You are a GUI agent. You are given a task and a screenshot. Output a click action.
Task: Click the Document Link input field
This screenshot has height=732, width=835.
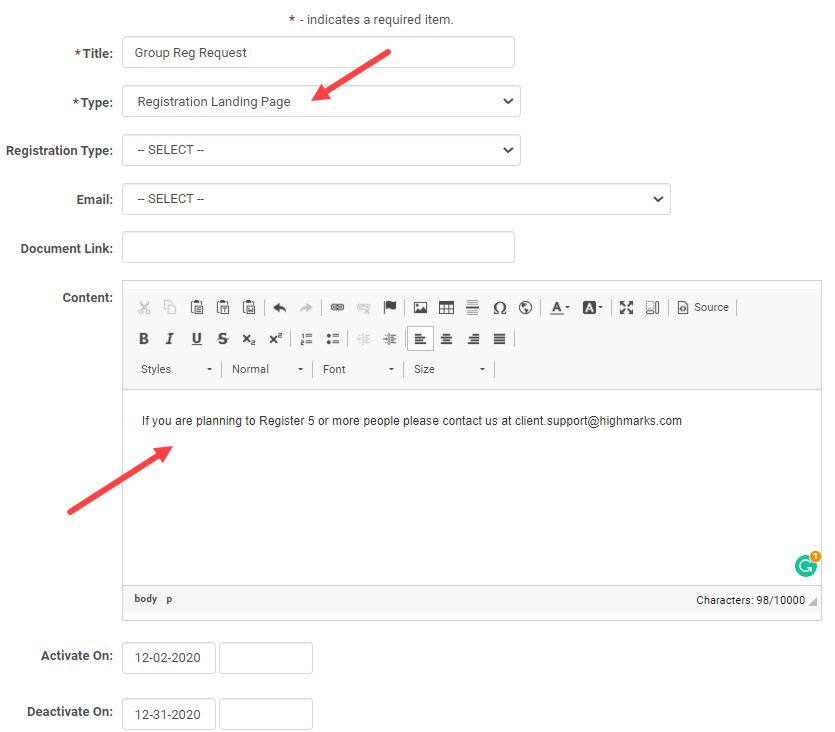318,248
